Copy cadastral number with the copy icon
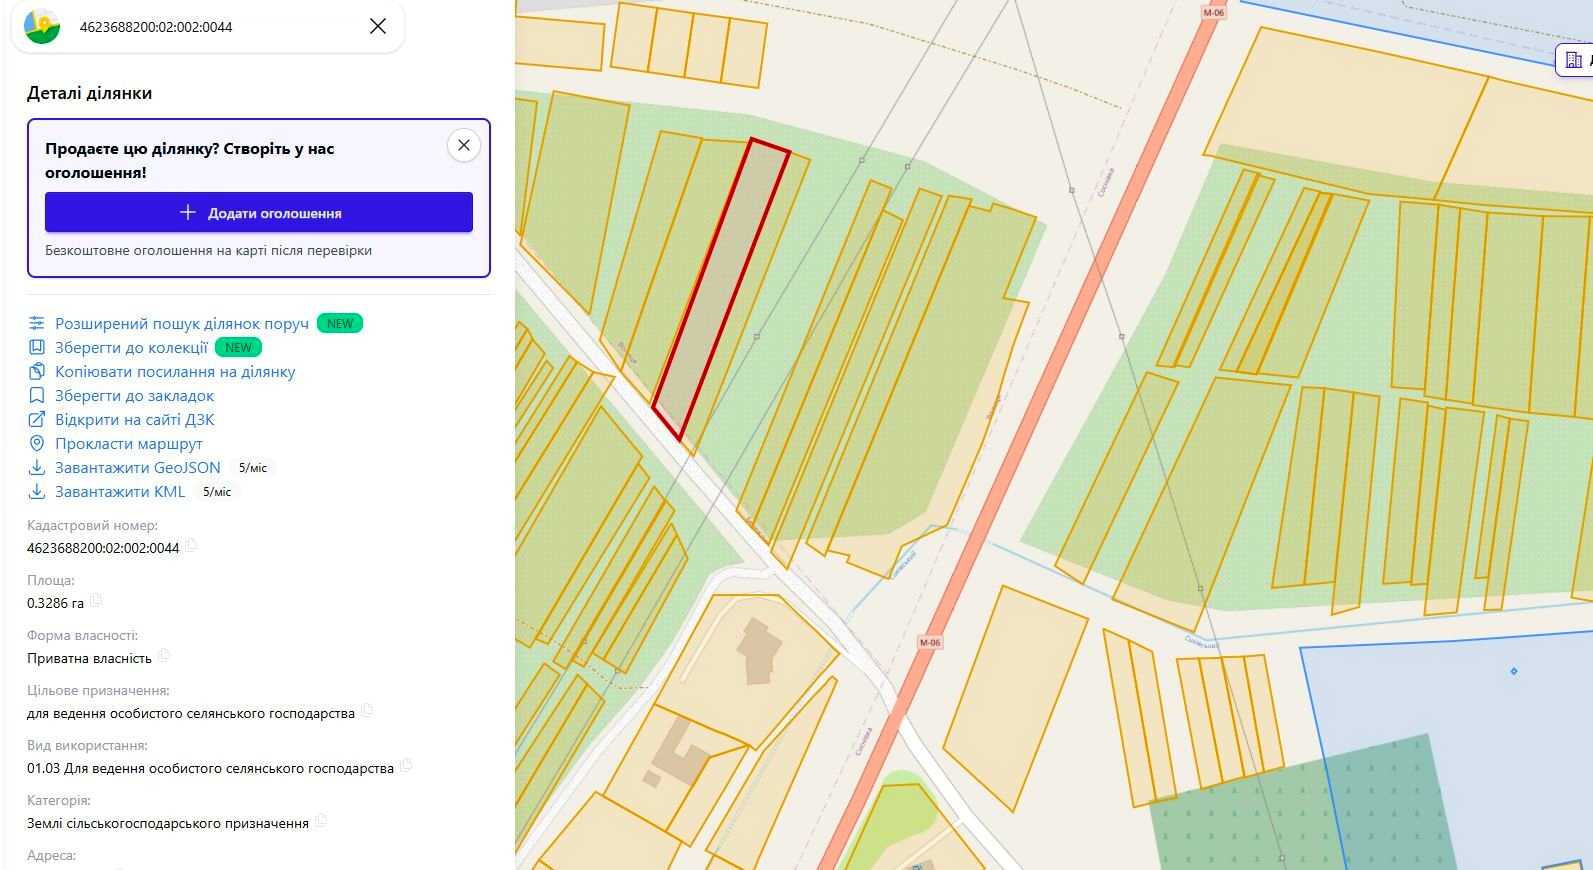Viewport: 1593px width, 870px height. coord(191,546)
